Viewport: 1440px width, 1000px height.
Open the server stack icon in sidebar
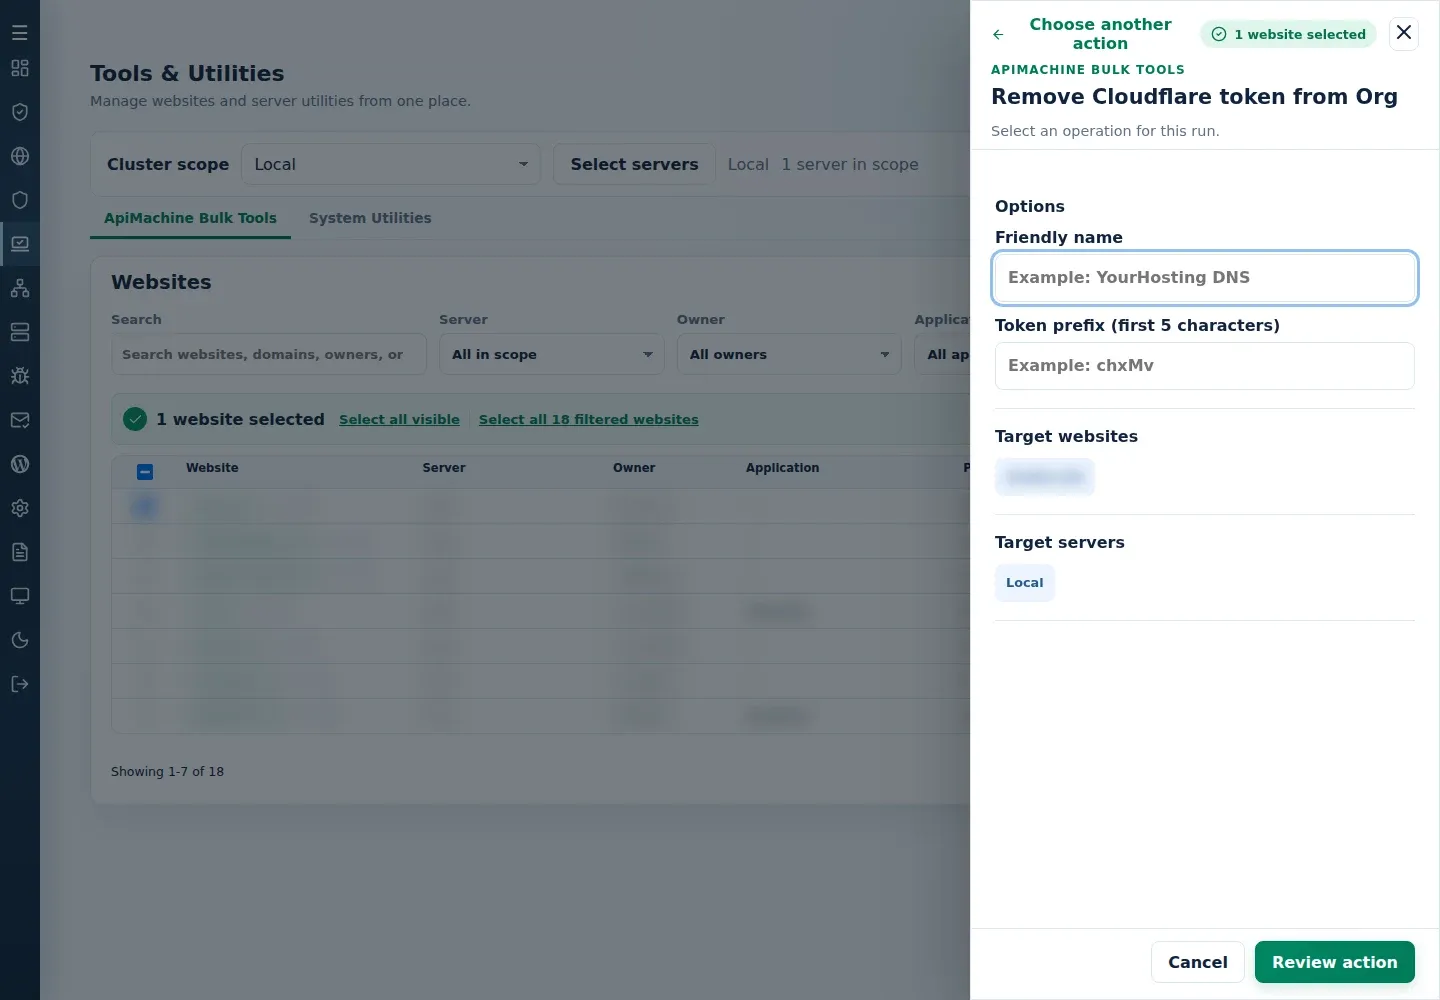(x=20, y=332)
